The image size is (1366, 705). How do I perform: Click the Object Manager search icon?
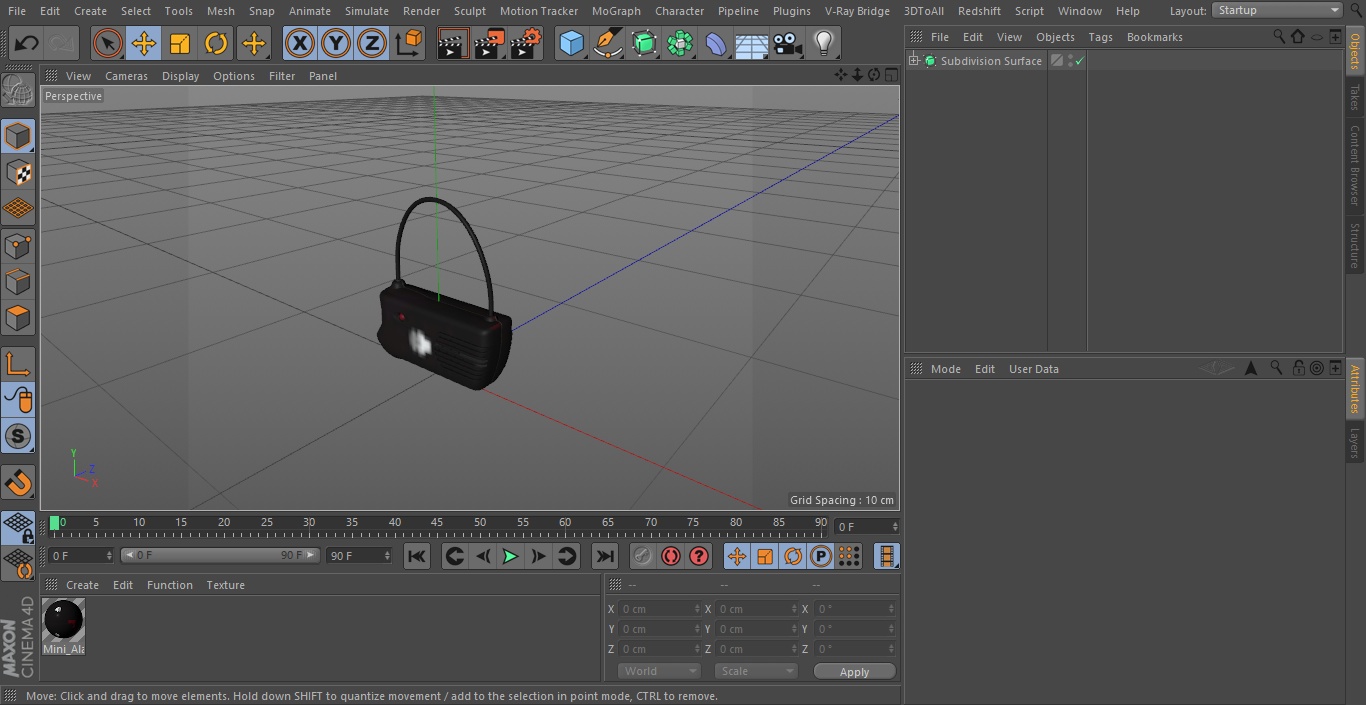1279,36
